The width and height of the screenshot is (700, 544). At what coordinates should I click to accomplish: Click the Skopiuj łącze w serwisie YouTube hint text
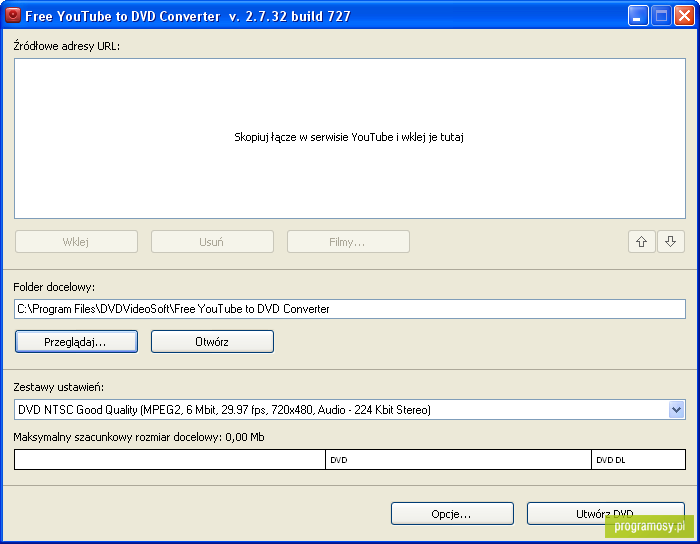[x=349, y=137]
